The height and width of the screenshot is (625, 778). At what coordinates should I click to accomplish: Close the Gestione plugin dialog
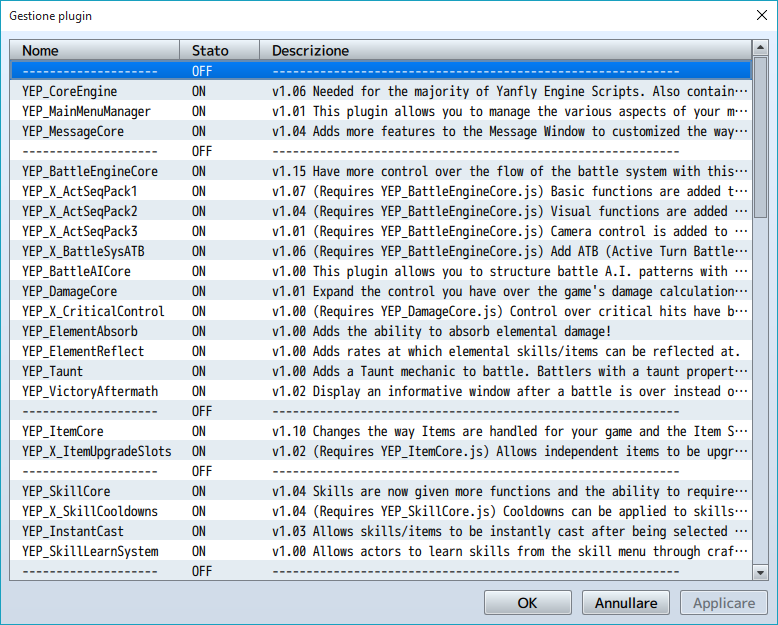point(762,15)
